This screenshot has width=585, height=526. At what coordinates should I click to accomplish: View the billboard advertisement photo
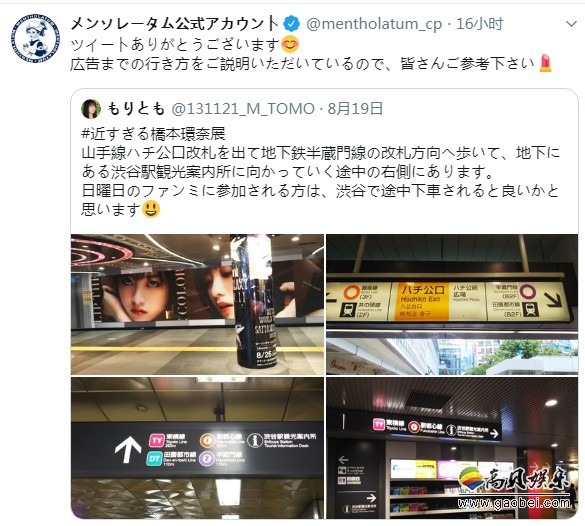[x=197, y=304]
